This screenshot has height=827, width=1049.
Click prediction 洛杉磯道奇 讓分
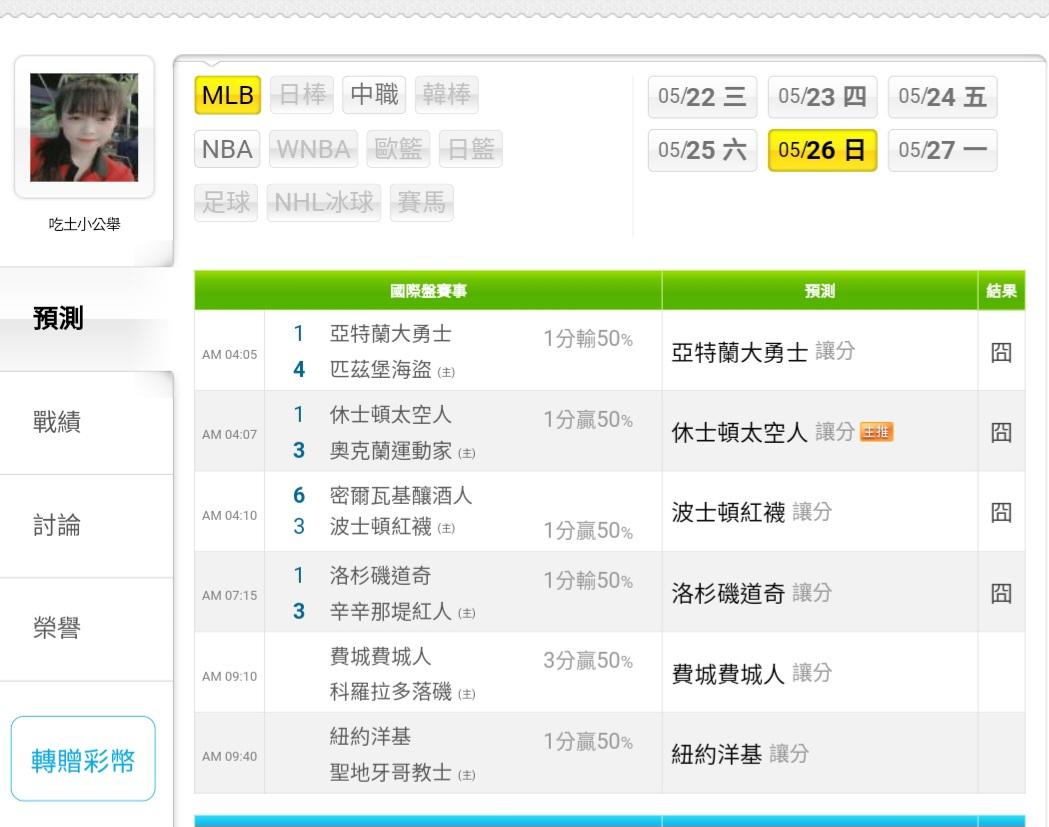coord(752,593)
